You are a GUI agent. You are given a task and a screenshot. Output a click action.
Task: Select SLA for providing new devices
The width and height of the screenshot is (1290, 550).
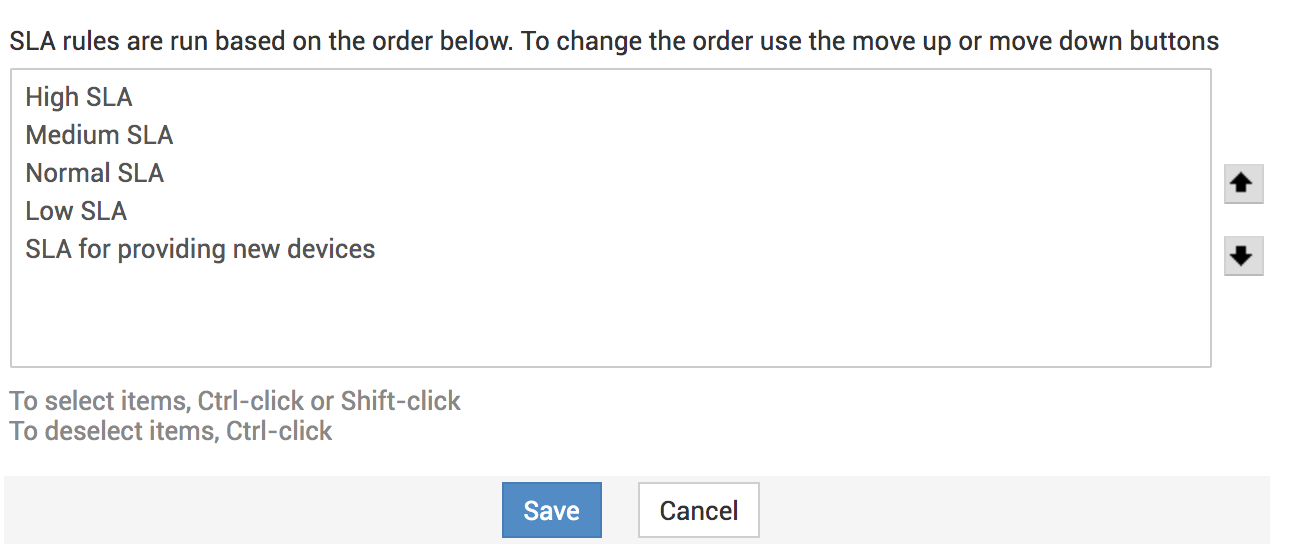coord(200,249)
